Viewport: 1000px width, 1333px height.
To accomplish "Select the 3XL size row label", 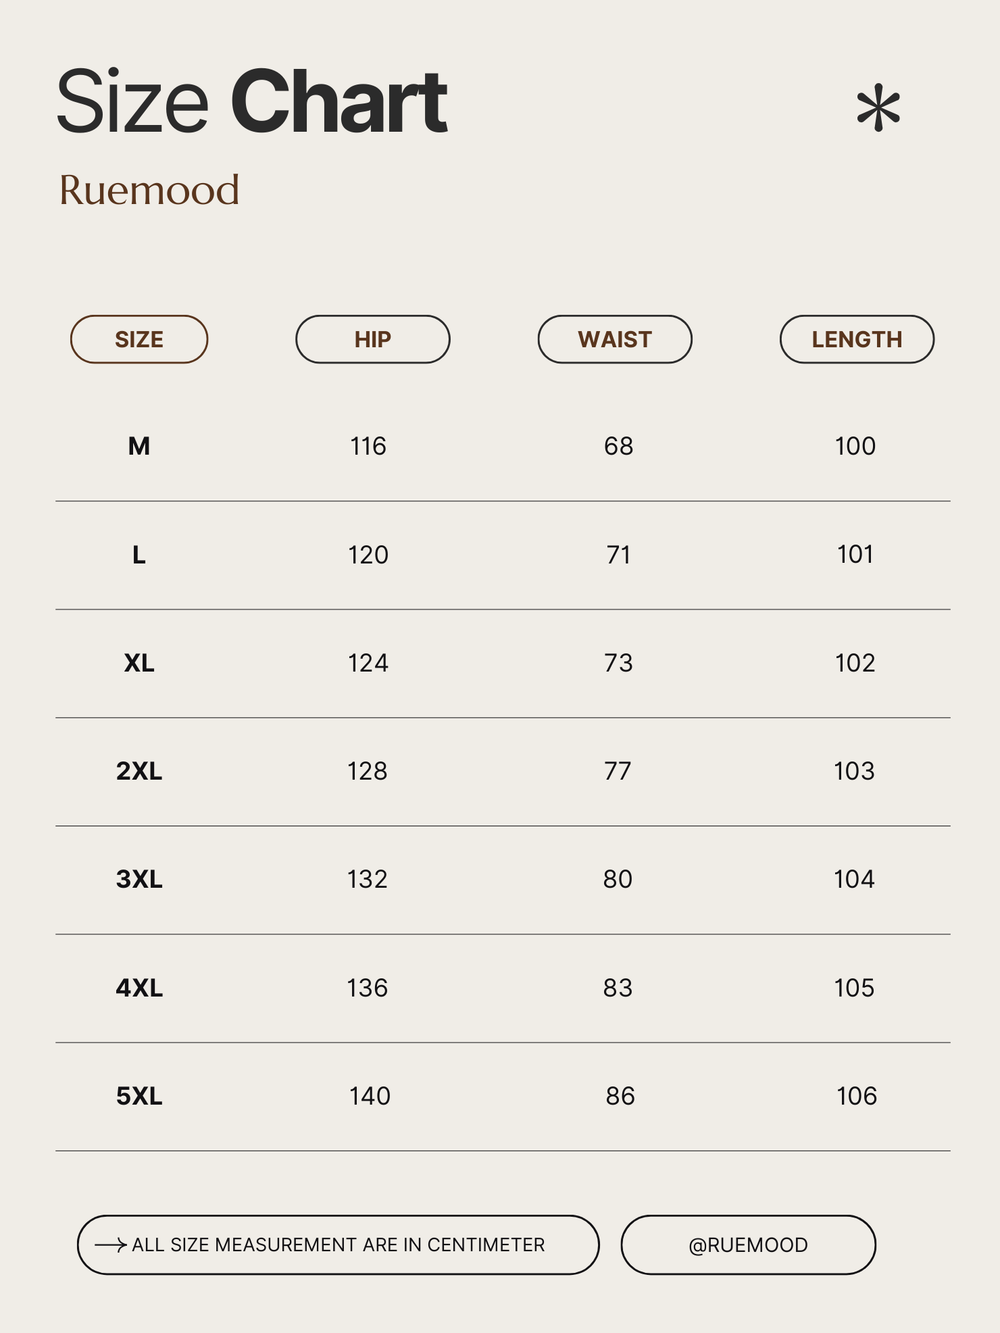I will 139,879.
